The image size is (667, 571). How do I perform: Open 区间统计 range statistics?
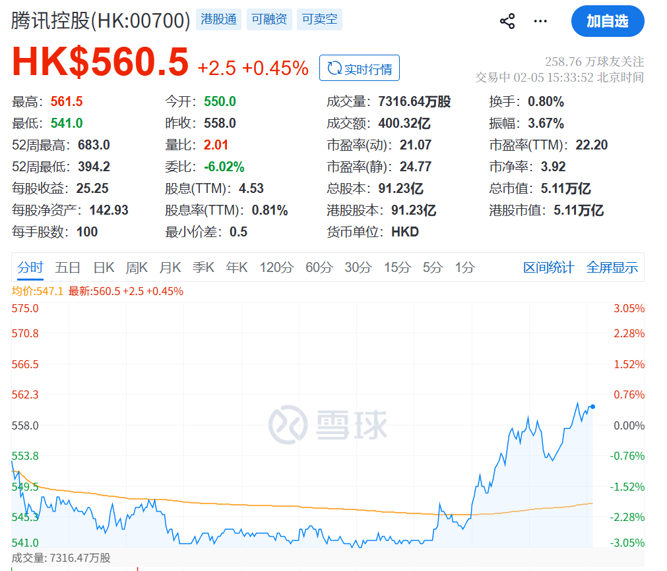[x=549, y=267]
